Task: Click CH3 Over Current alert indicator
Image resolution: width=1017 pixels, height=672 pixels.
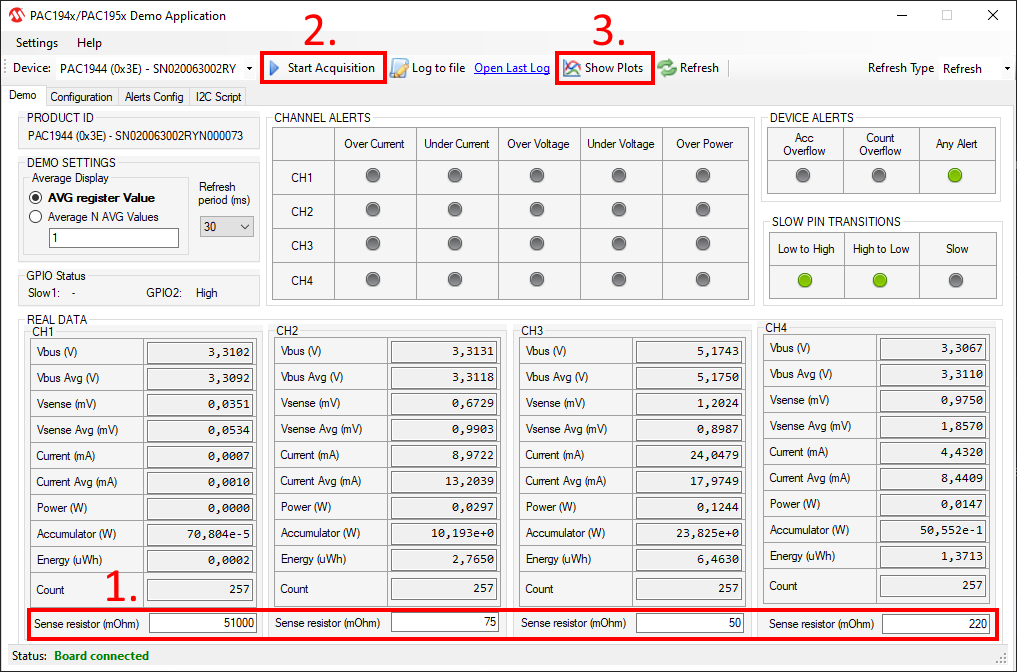Action: pos(373,244)
